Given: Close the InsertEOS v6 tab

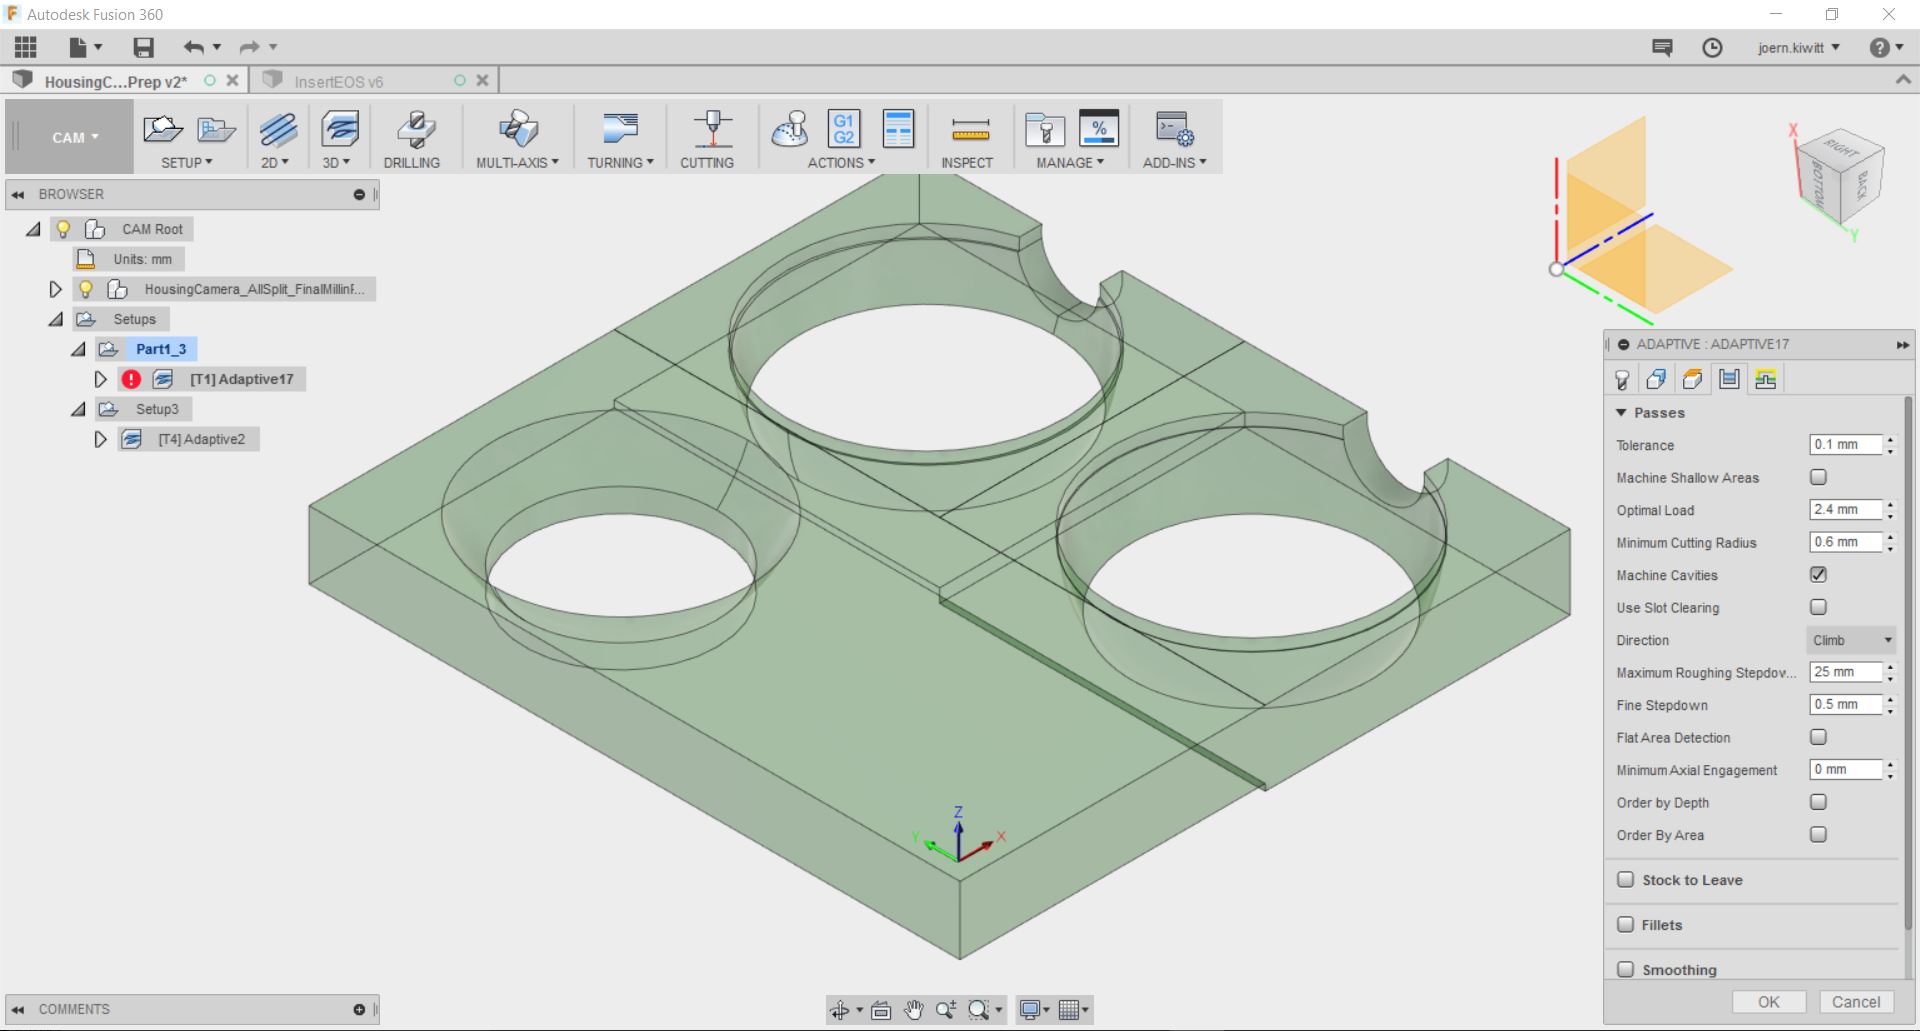Looking at the screenshot, I should [482, 80].
